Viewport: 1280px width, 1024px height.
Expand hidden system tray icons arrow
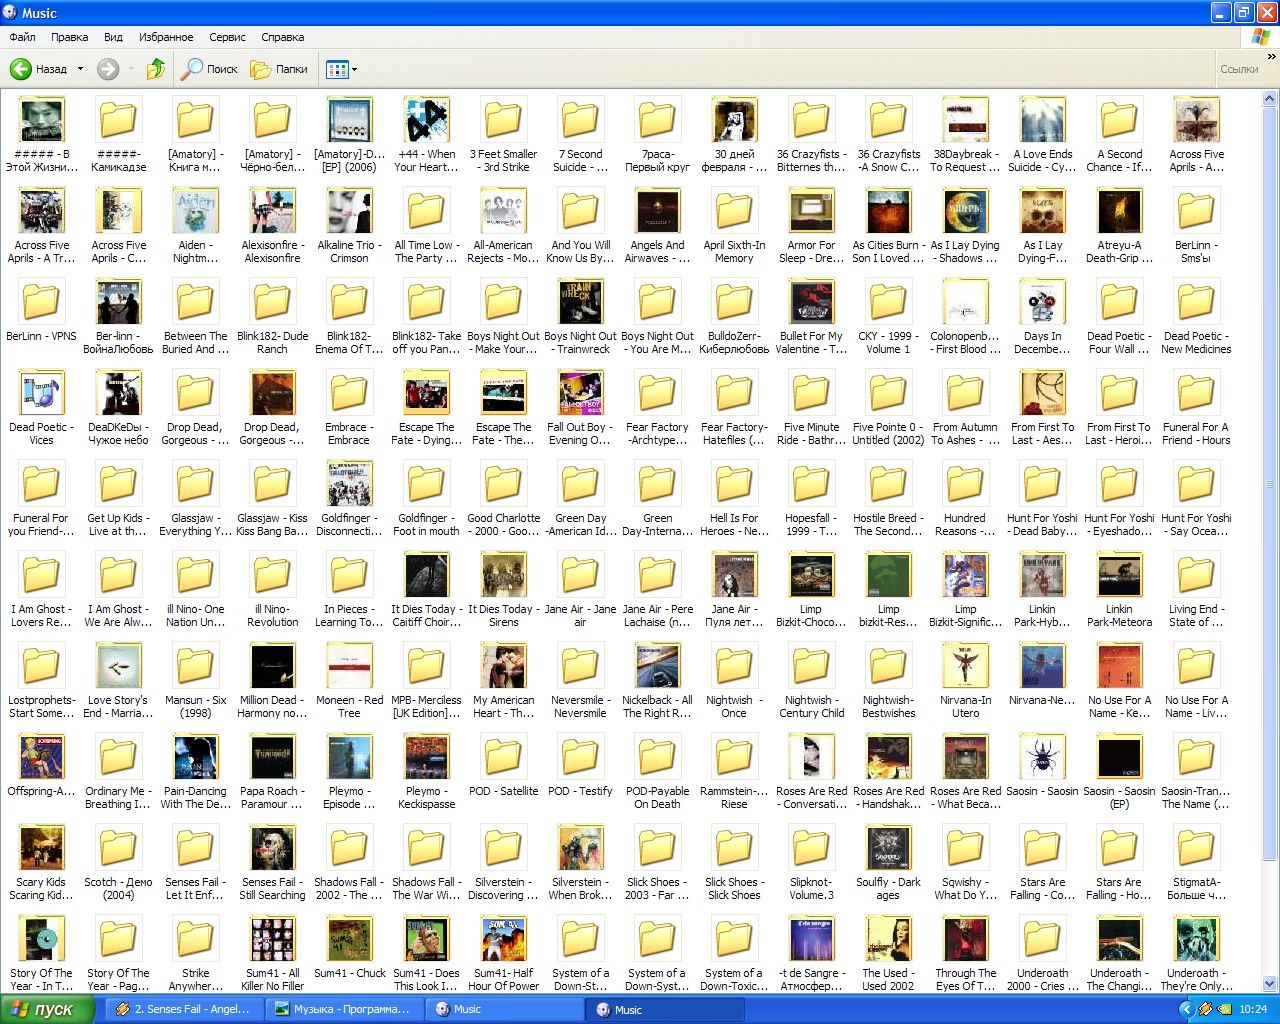click(x=1187, y=1010)
